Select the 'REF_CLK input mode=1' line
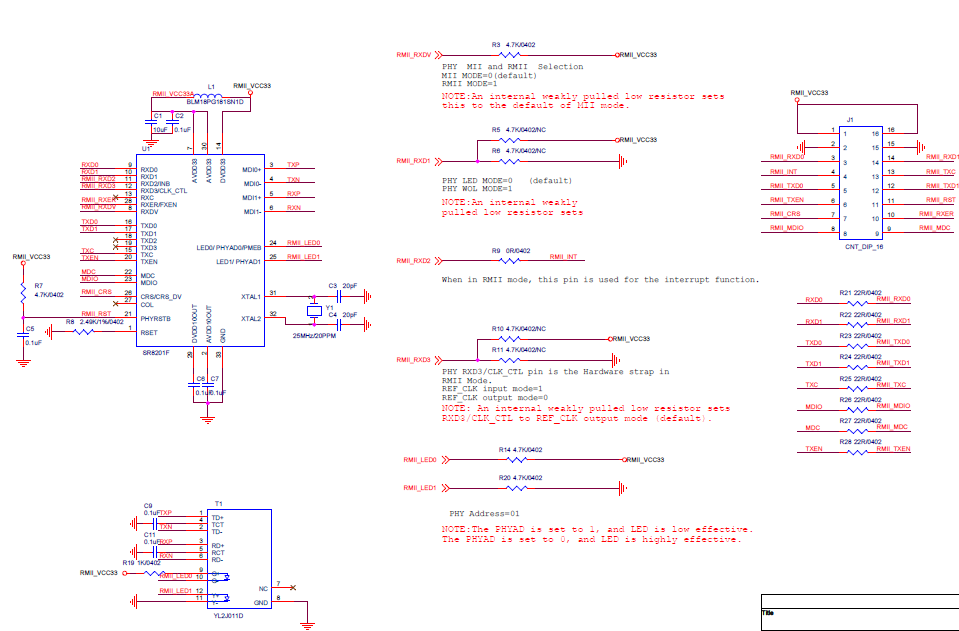Image resolution: width=959 pixels, height=631 pixels. point(492,389)
